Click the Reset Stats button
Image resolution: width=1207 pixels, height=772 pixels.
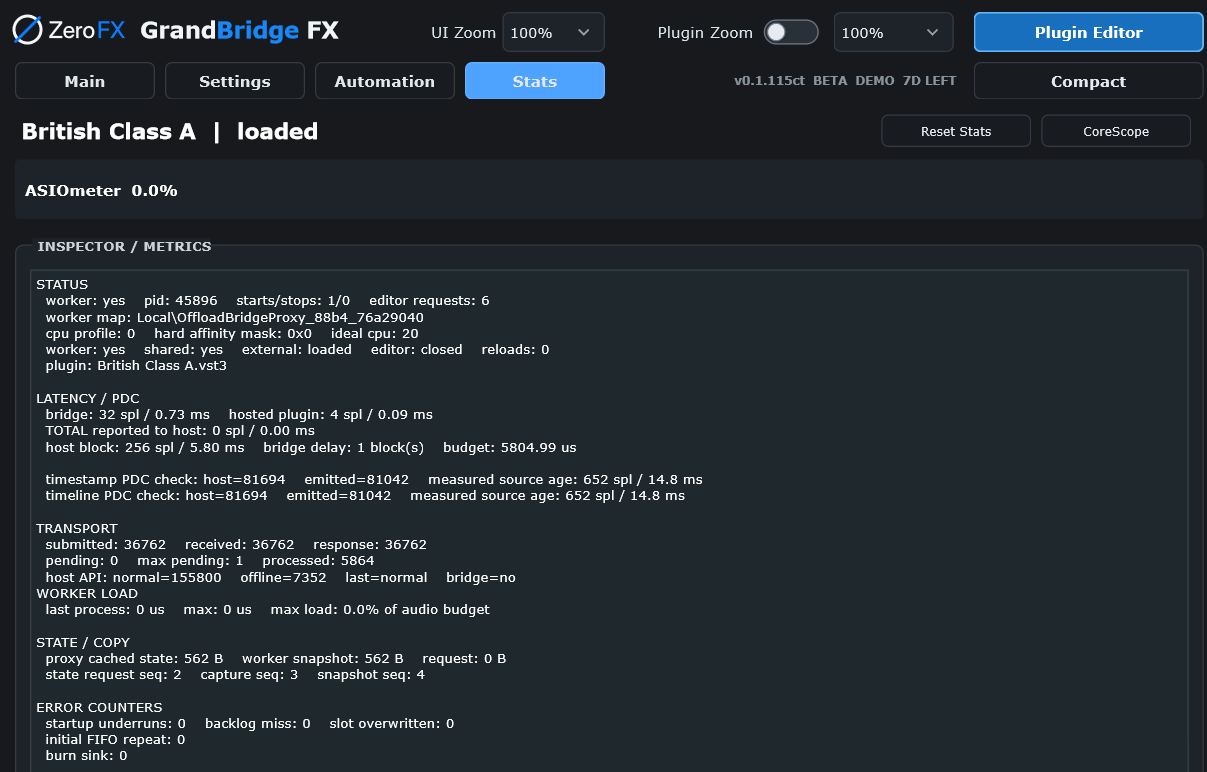(956, 131)
